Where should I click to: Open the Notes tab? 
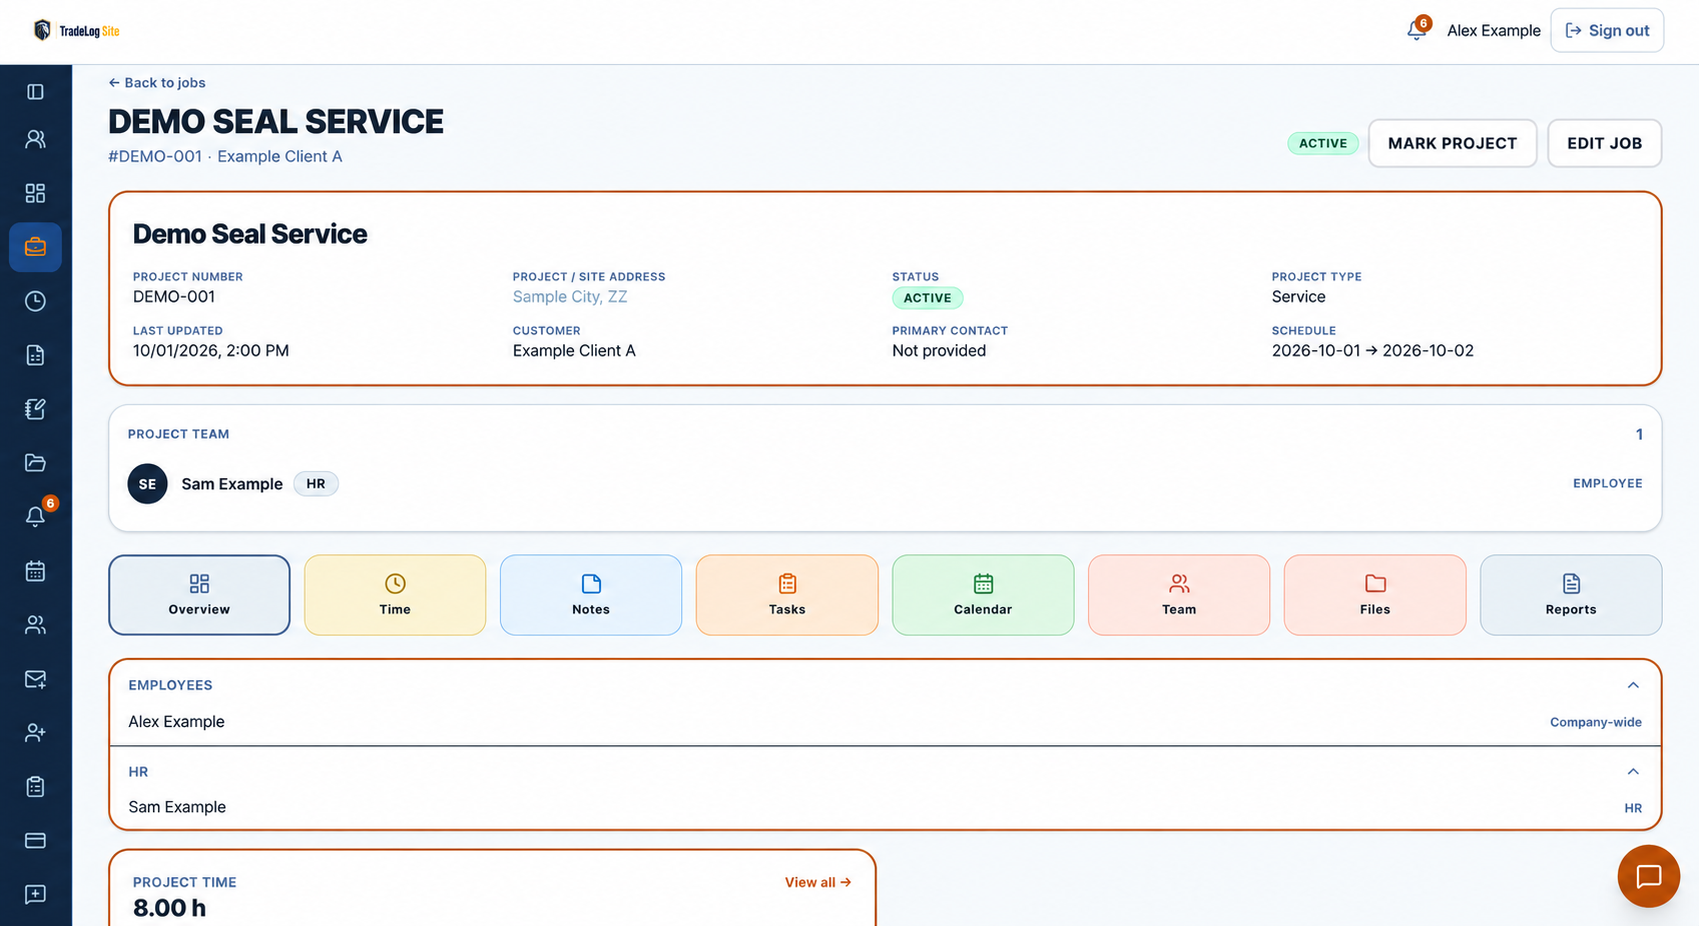pyautogui.click(x=591, y=595)
